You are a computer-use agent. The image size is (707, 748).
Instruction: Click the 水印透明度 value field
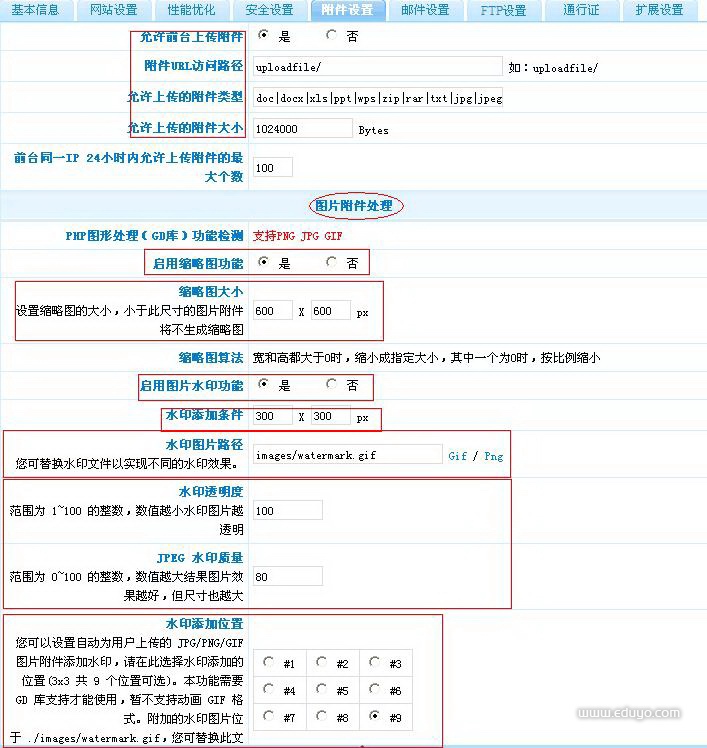click(x=287, y=511)
